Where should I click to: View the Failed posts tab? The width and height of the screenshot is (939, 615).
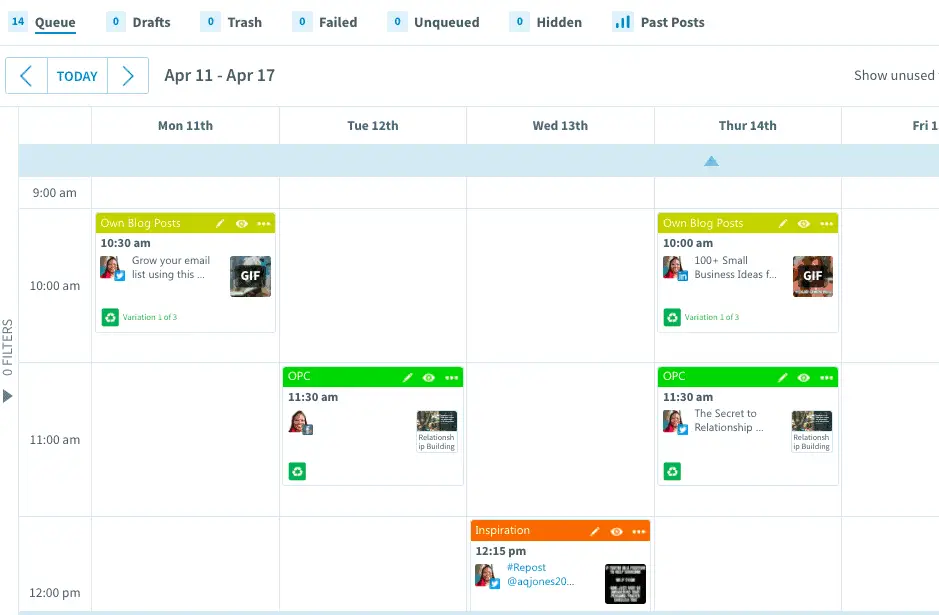[x=338, y=22]
